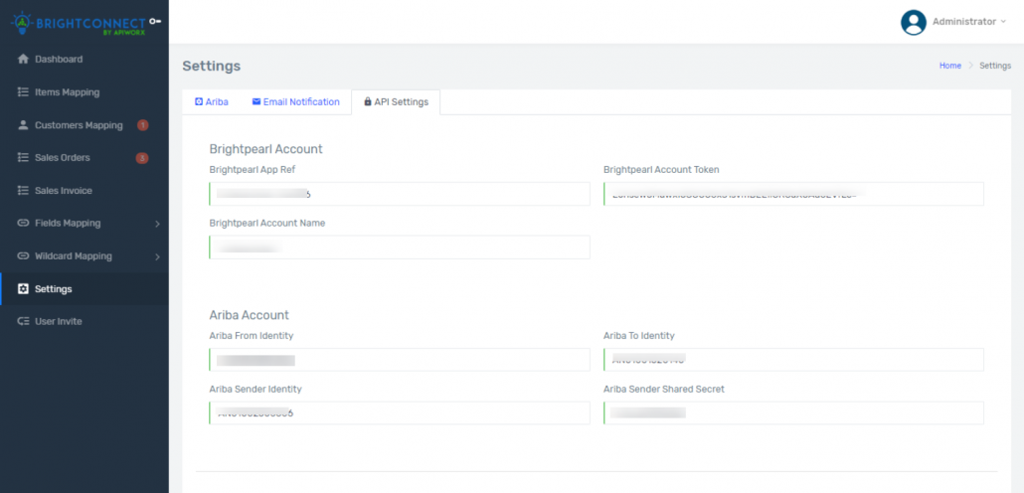Click the Items Mapping list icon

coord(24,92)
